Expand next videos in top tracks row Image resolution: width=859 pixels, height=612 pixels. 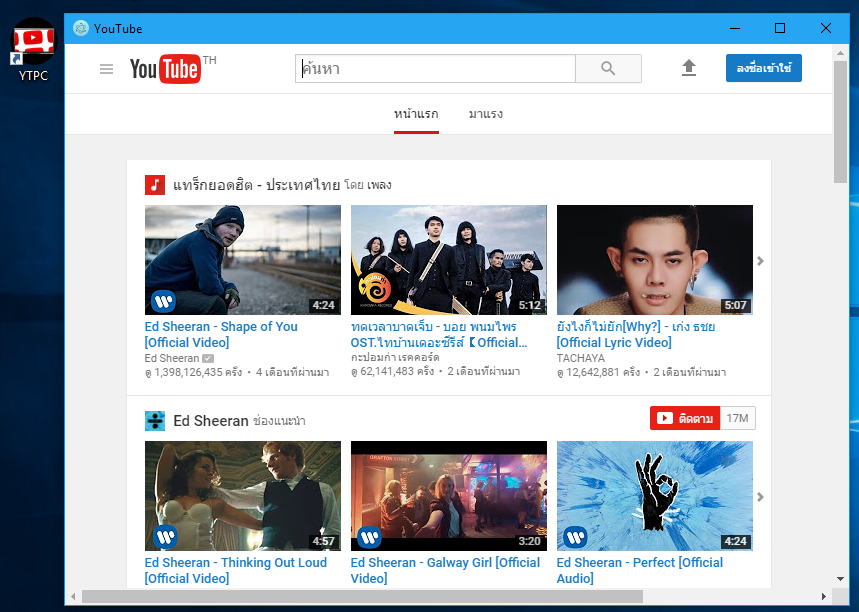click(x=760, y=261)
